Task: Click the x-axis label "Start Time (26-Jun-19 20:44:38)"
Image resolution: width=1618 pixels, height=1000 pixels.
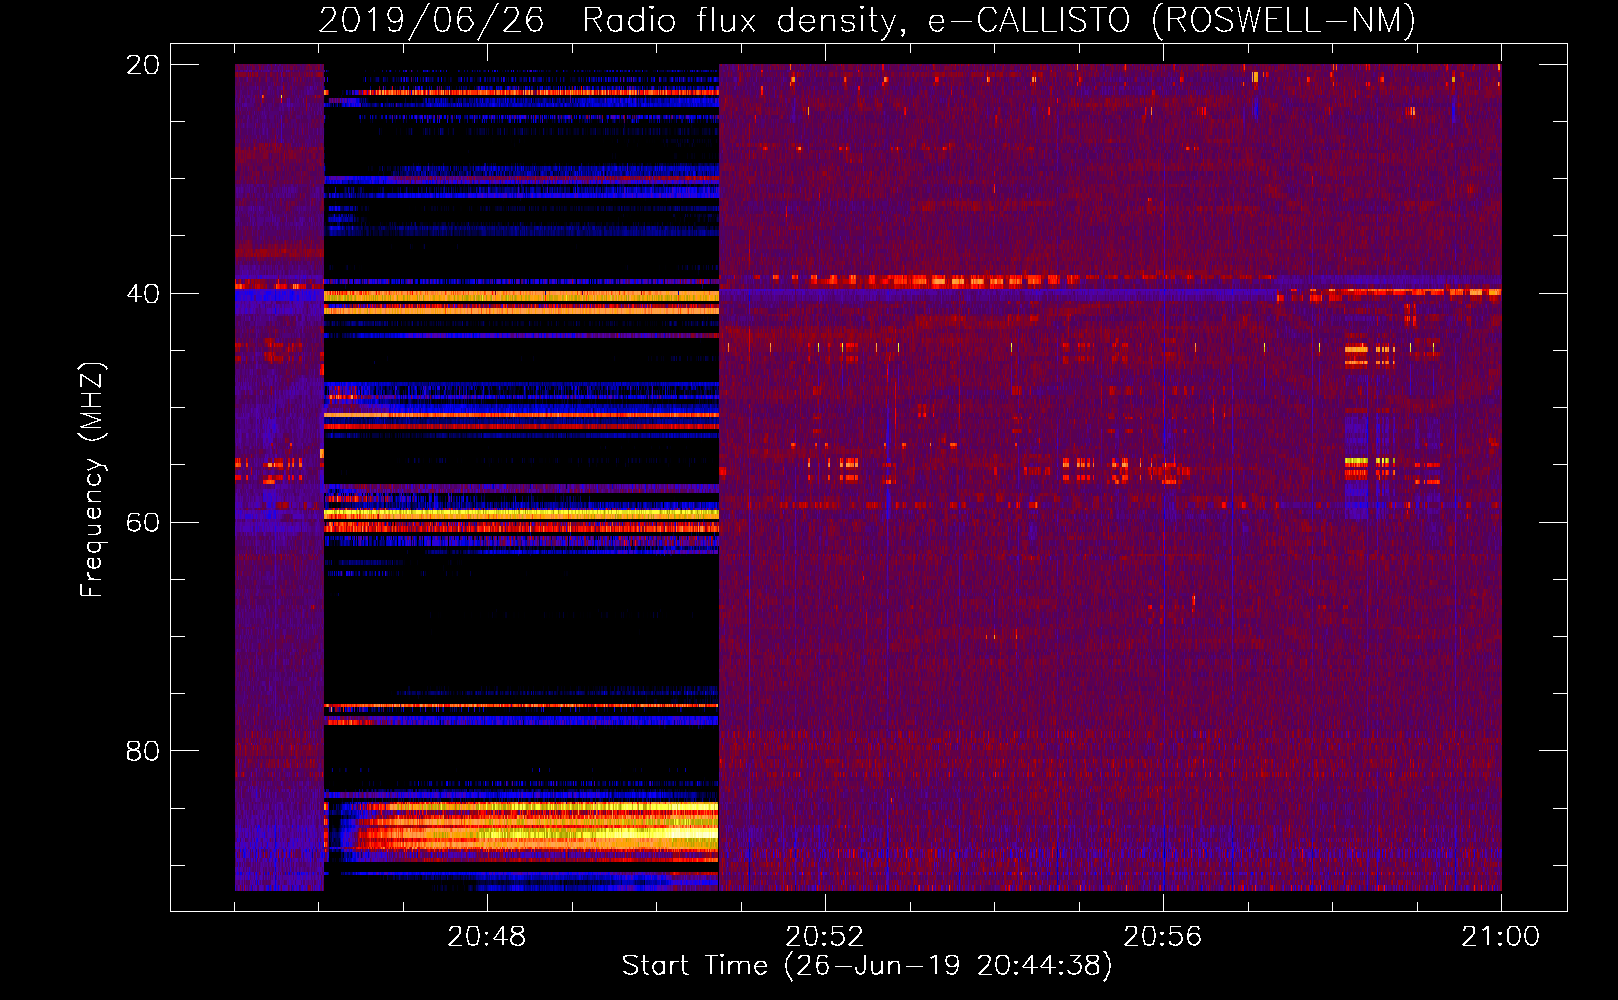Action: pos(867,966)
